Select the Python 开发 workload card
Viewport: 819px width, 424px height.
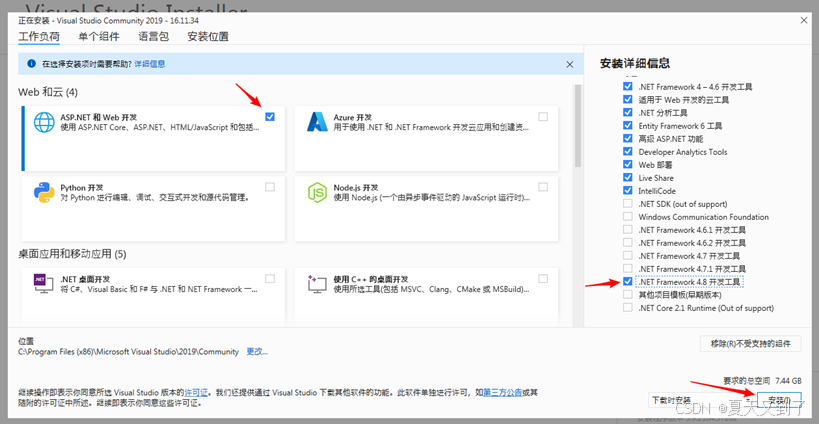point(154,209)
